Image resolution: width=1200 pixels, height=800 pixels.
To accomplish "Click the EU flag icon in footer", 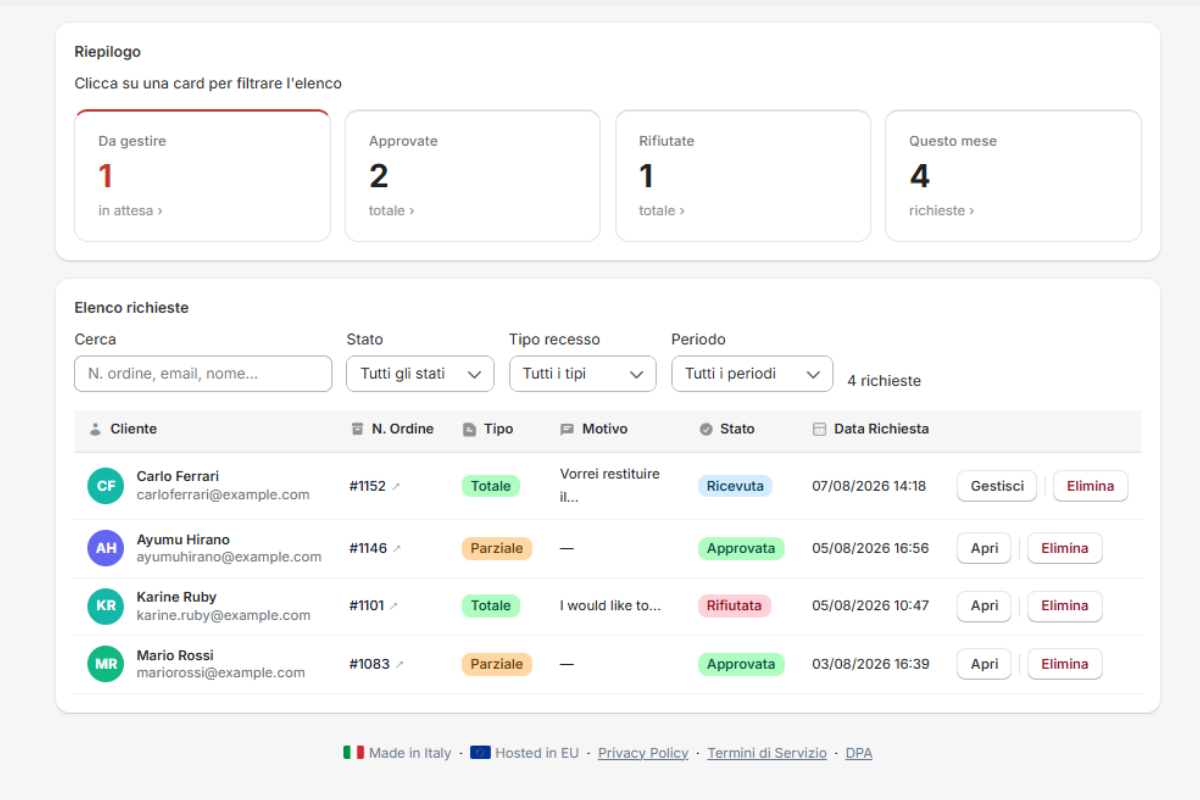I will click(480, 753).
